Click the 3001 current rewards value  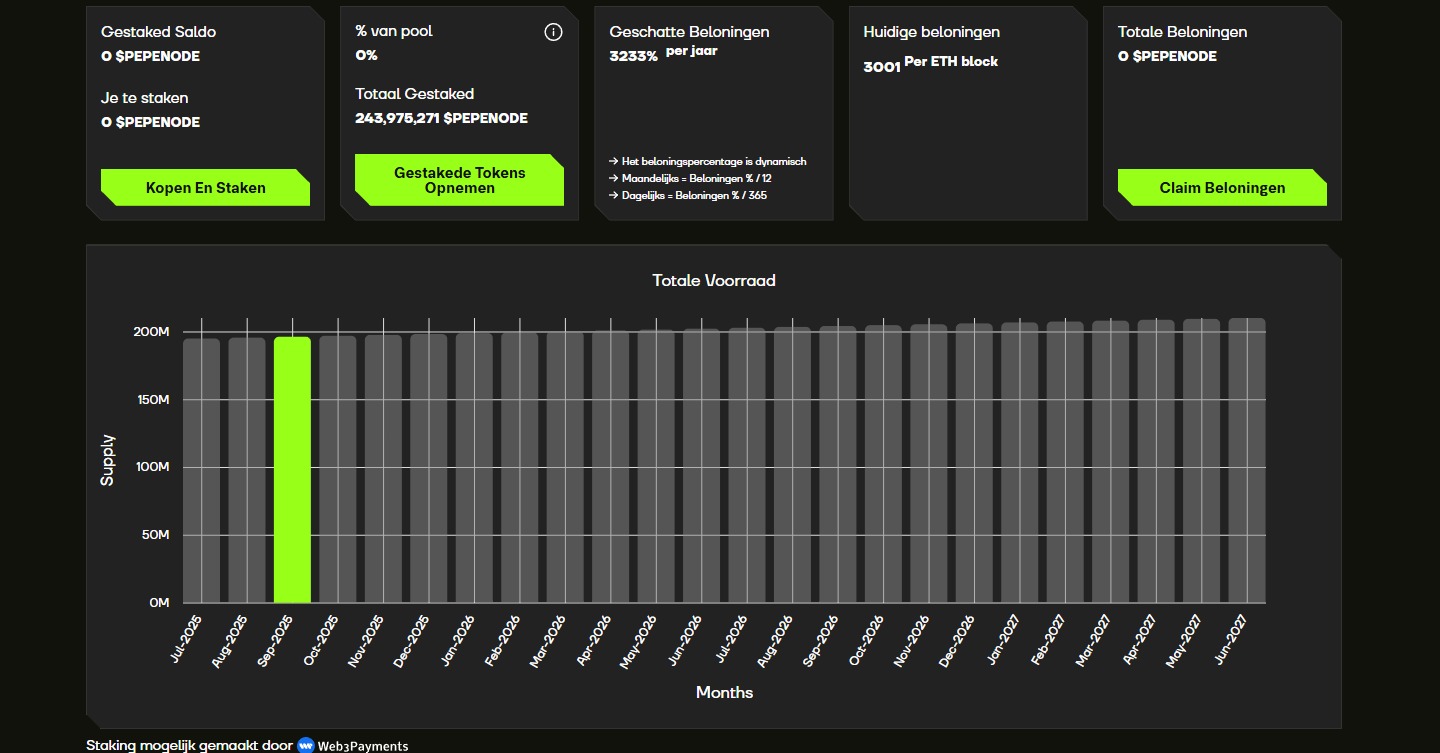coord(882,66)
